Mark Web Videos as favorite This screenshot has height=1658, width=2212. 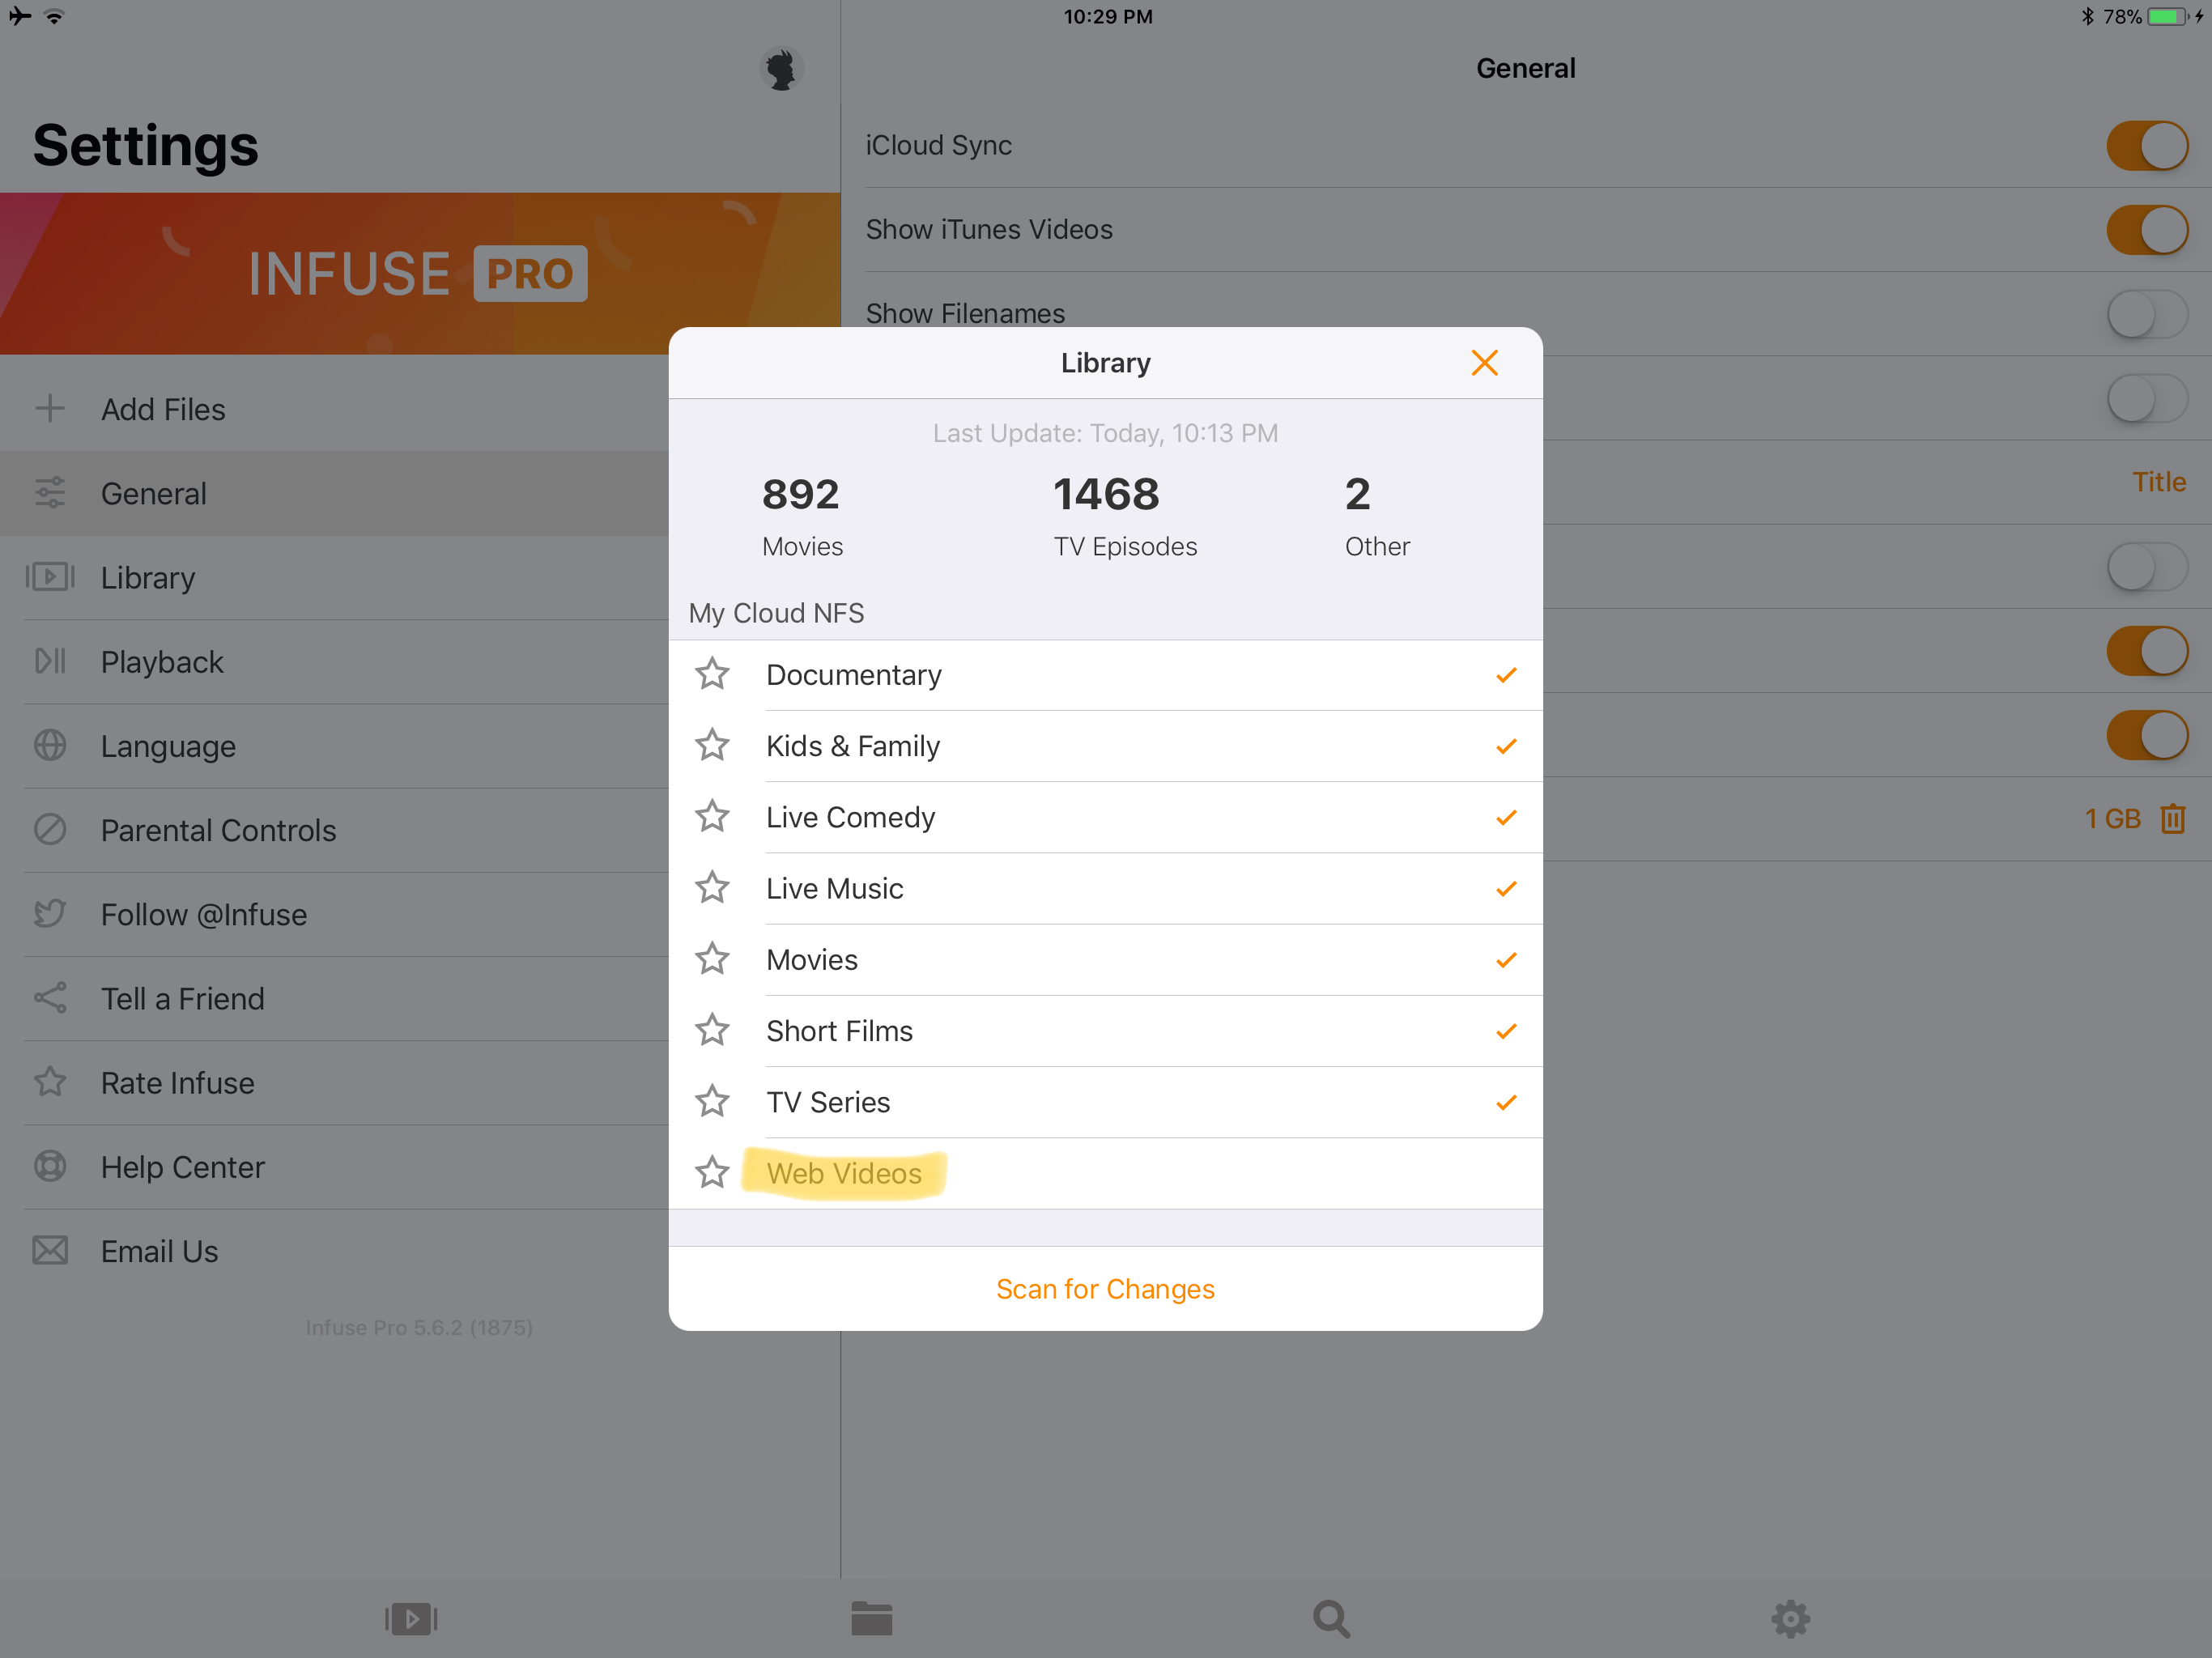point(712,1173)
